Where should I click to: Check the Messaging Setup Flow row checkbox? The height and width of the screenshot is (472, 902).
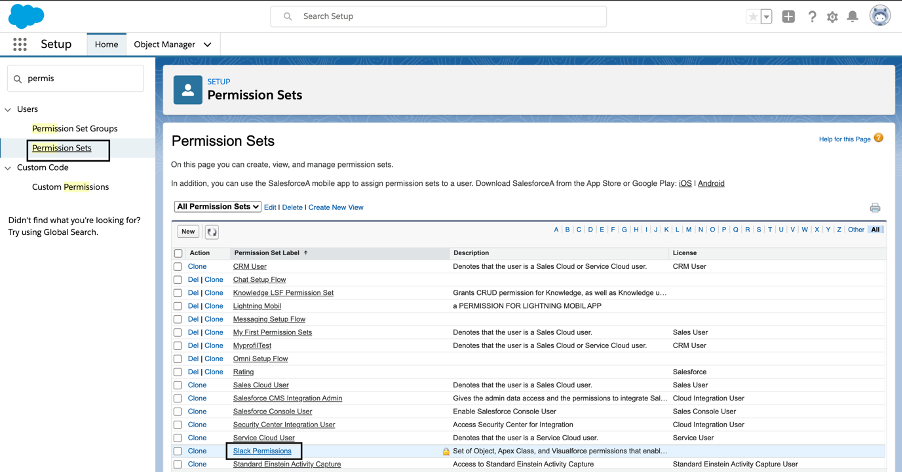[178, 320]
